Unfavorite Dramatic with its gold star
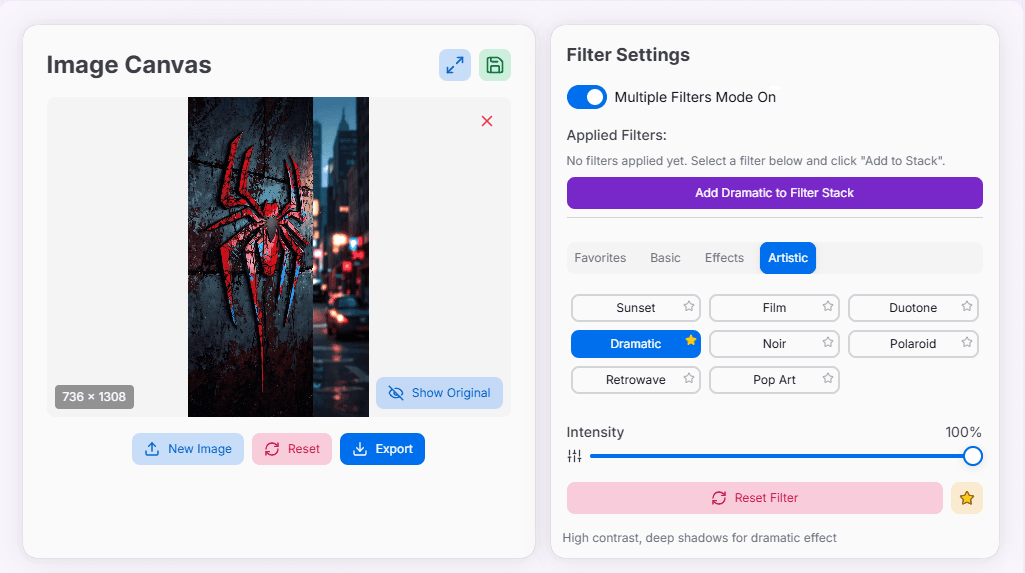The image size is (1025, 573). [x=691, y=340]
